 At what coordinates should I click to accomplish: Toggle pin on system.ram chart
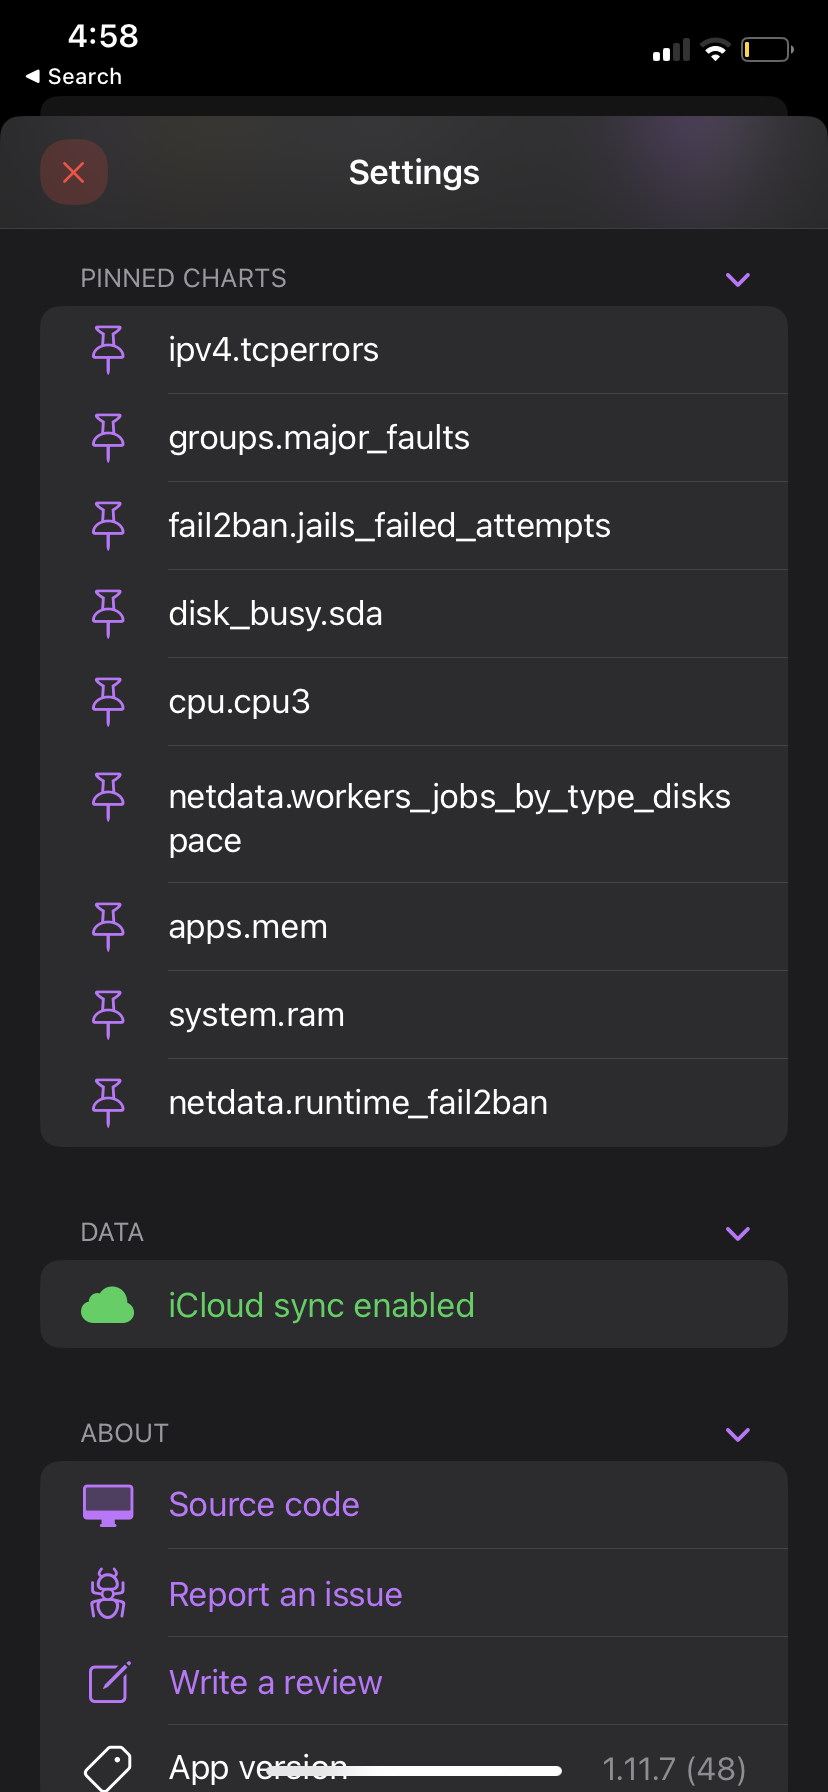(108, 1015)
